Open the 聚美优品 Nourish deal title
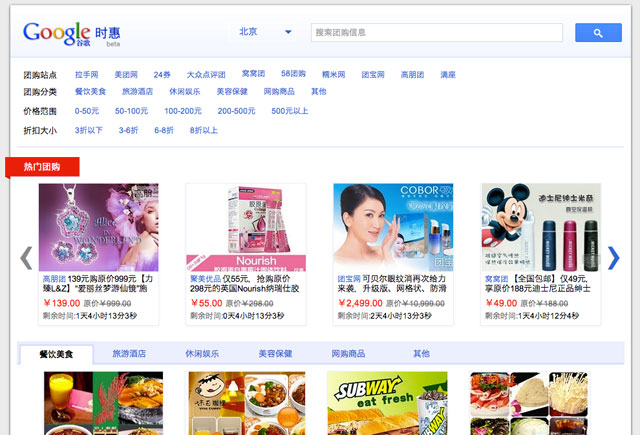Viewport: 640px width, 435px height. (244, 284)
